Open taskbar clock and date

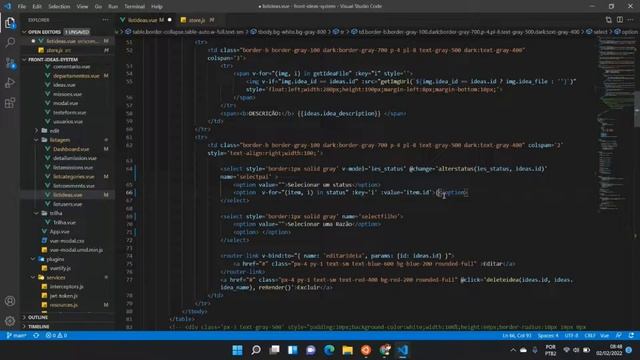point(609,350)
